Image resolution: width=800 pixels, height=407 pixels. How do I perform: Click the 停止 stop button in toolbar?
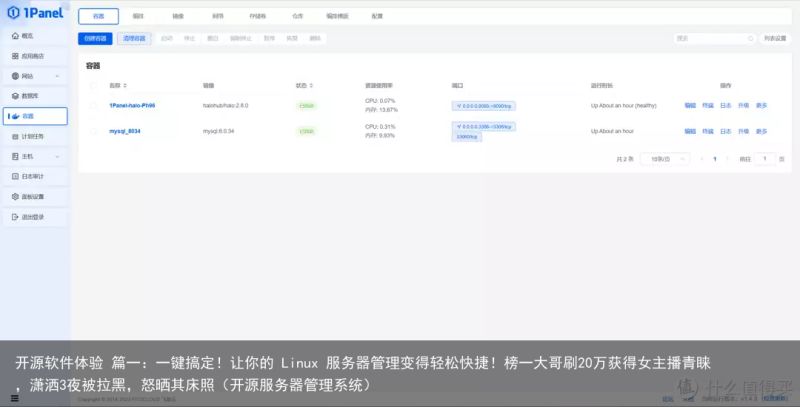click(x=189, y=38)
